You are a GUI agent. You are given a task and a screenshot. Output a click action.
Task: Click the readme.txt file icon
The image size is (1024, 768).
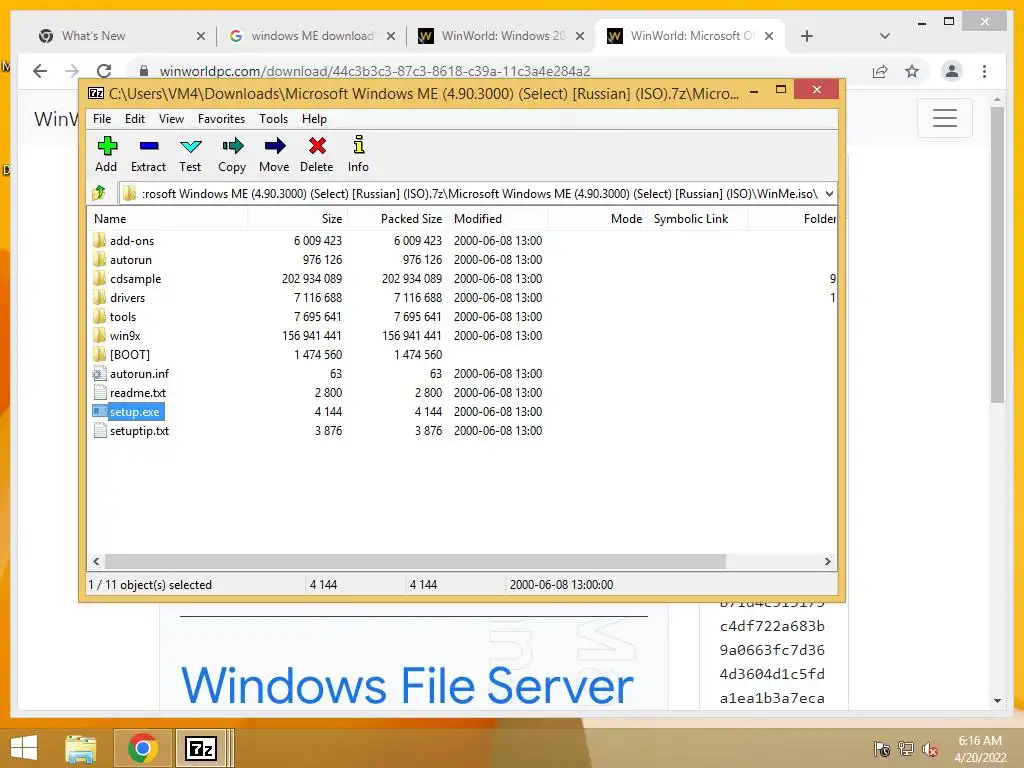[99, 392]
